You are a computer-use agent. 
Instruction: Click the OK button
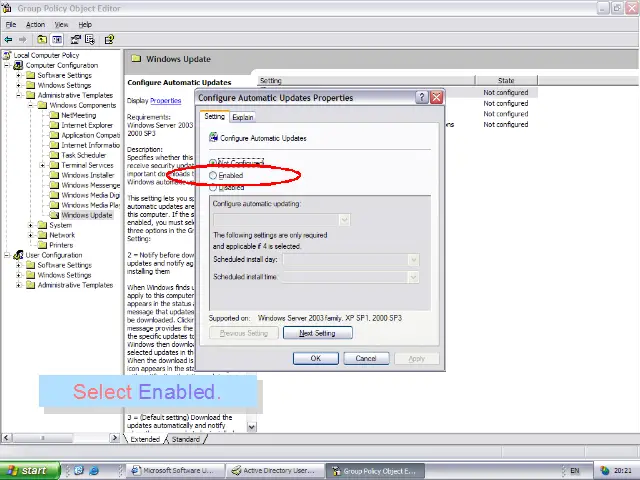tap(316, 358)
